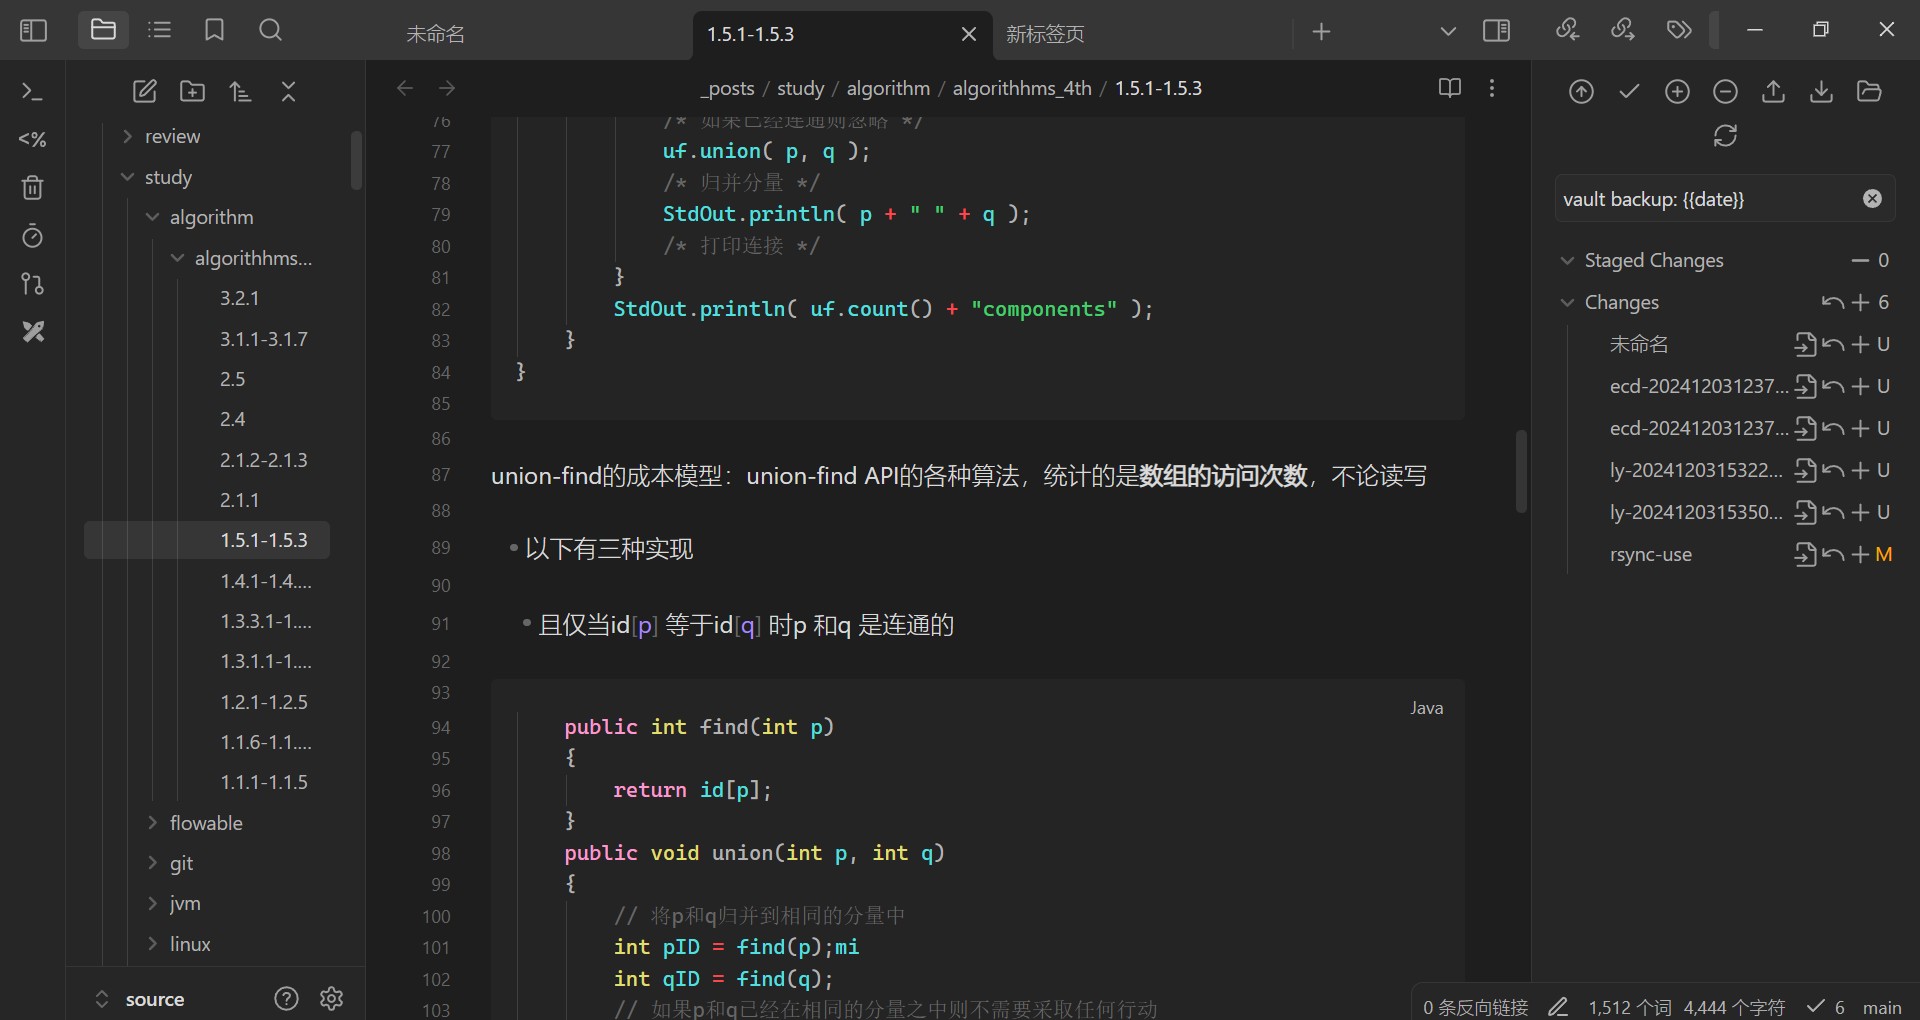Toggle editing mode pencil in status bar

pyautogui.click(x=1558, y=1007)
